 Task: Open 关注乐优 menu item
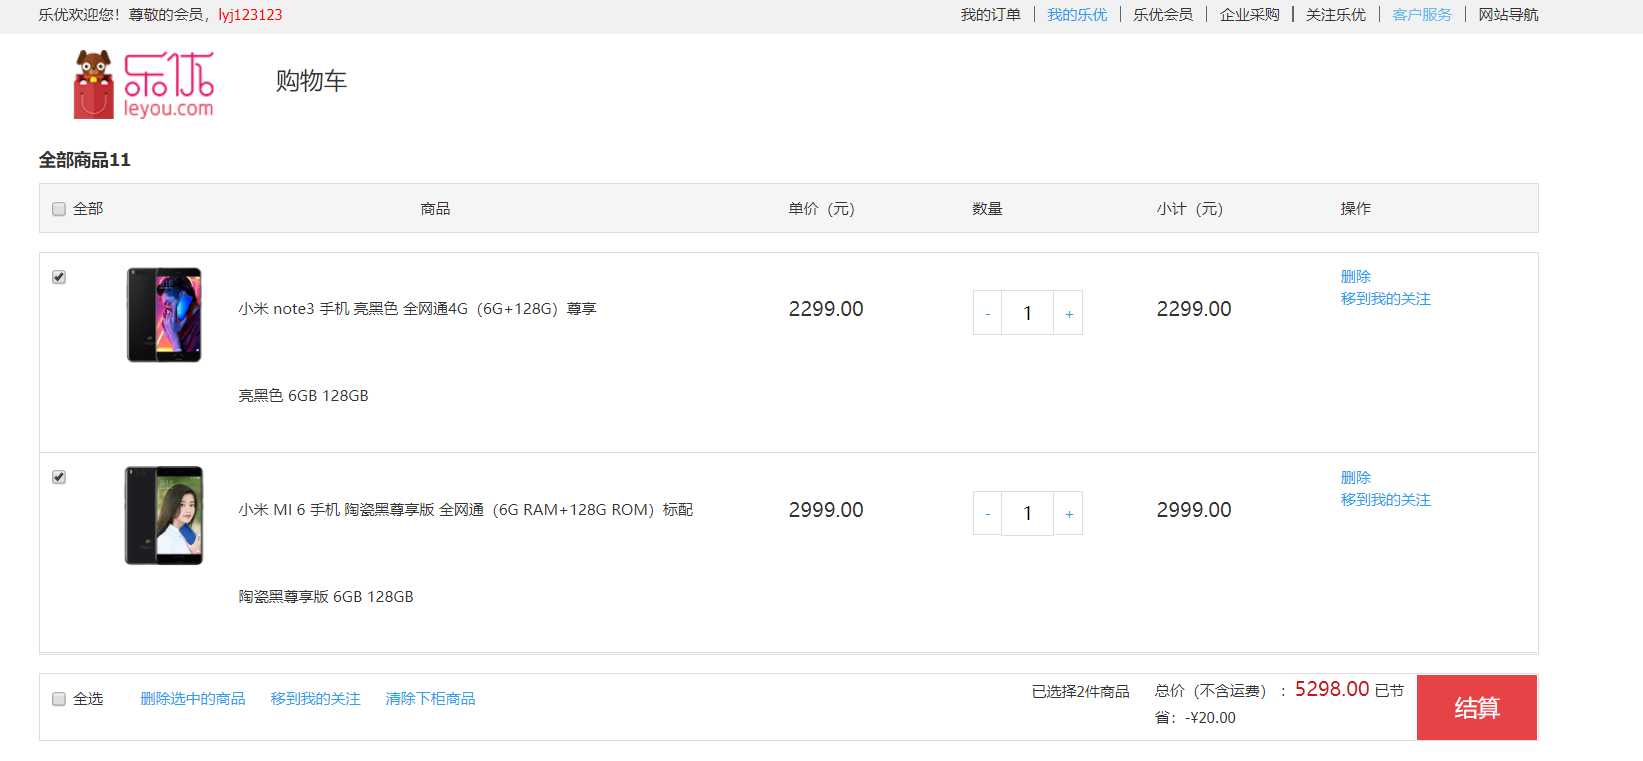(1336, 15)
